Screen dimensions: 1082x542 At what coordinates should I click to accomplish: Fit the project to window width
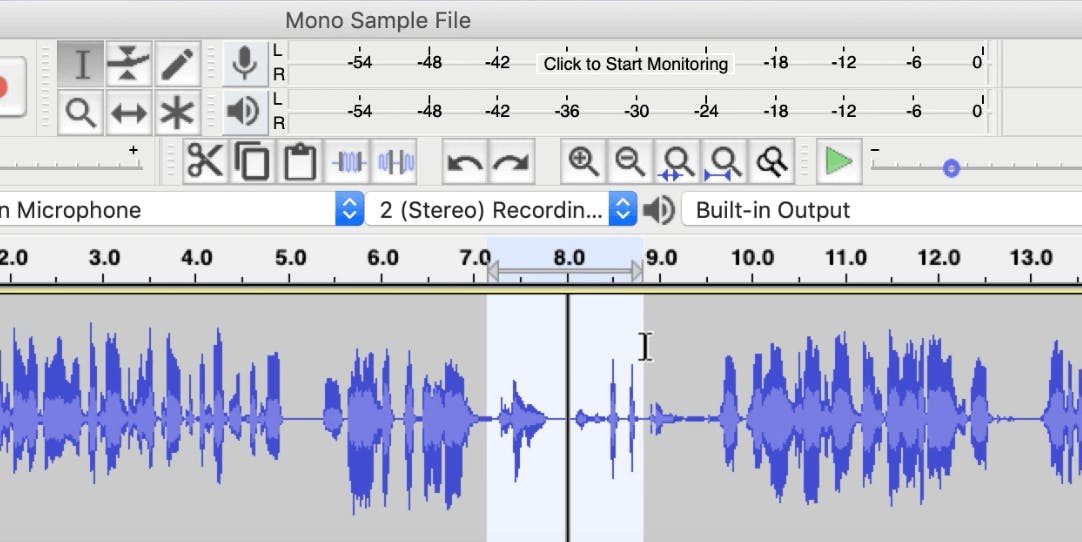(725, 161)
